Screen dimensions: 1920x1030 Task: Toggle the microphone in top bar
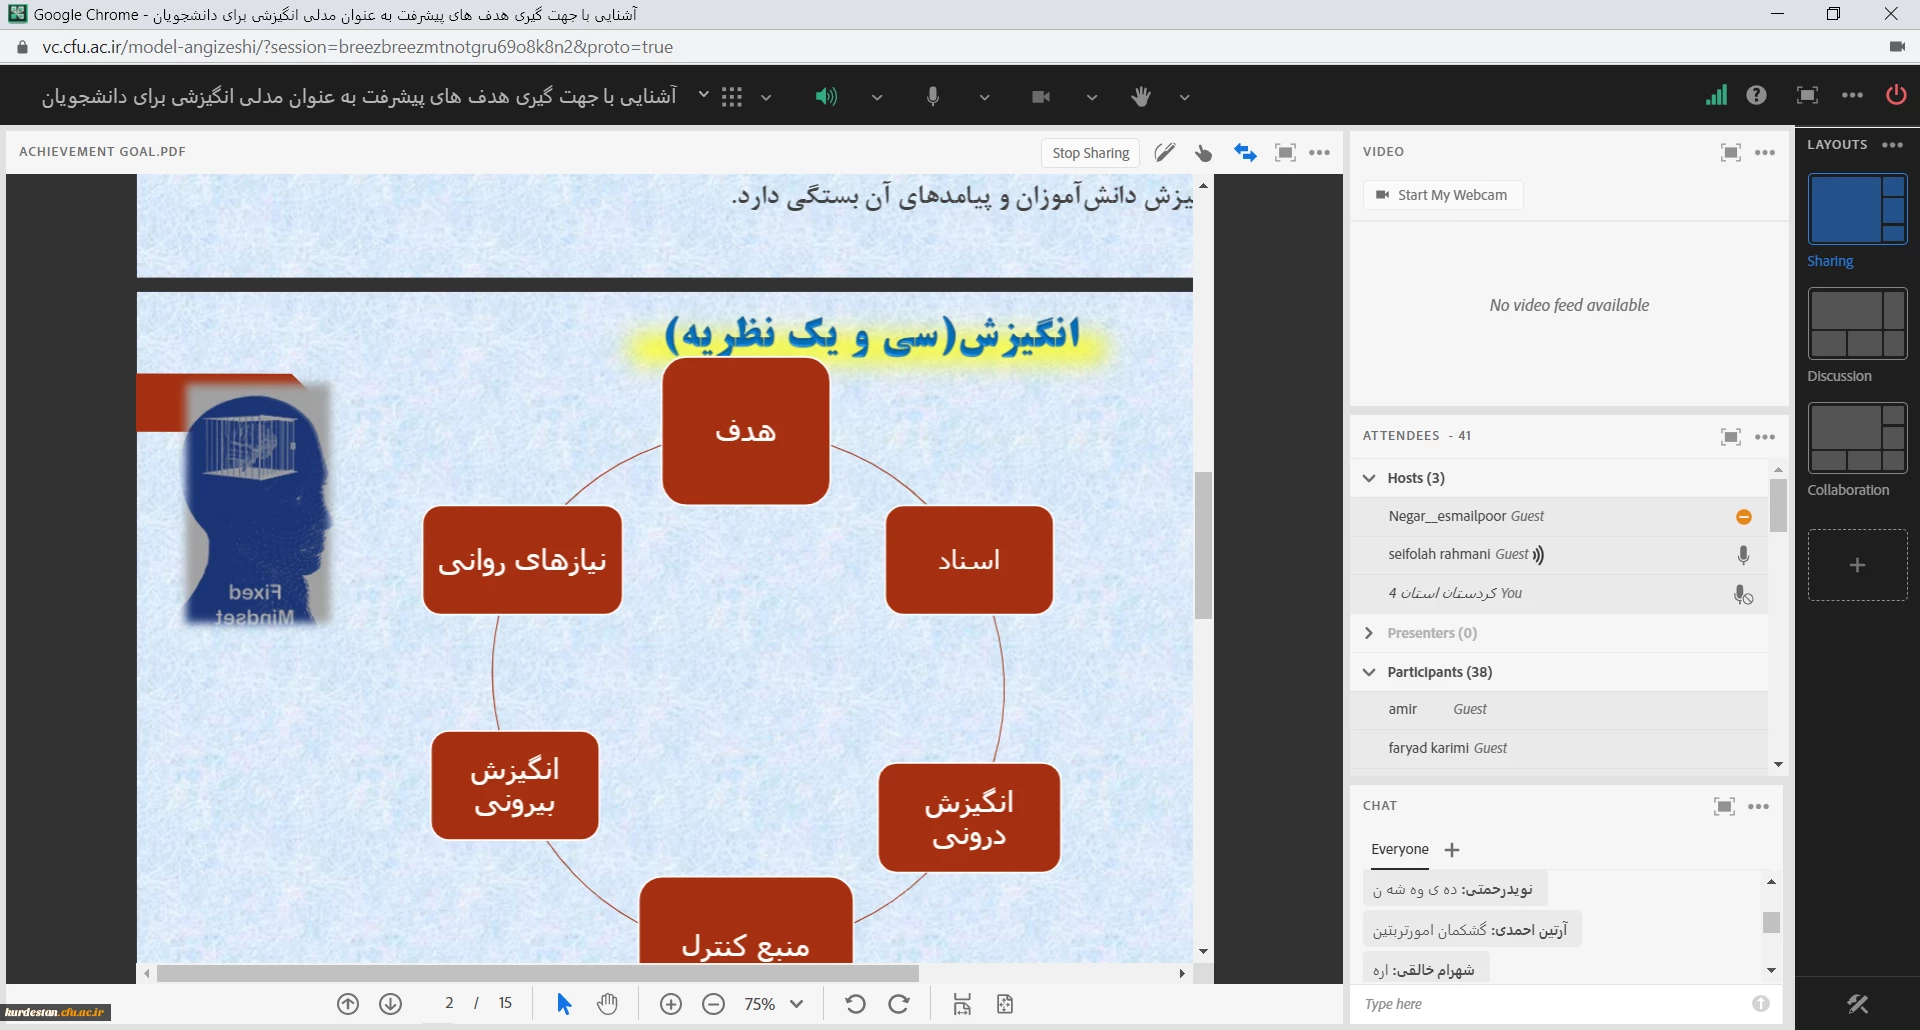(x=932, y=97)
